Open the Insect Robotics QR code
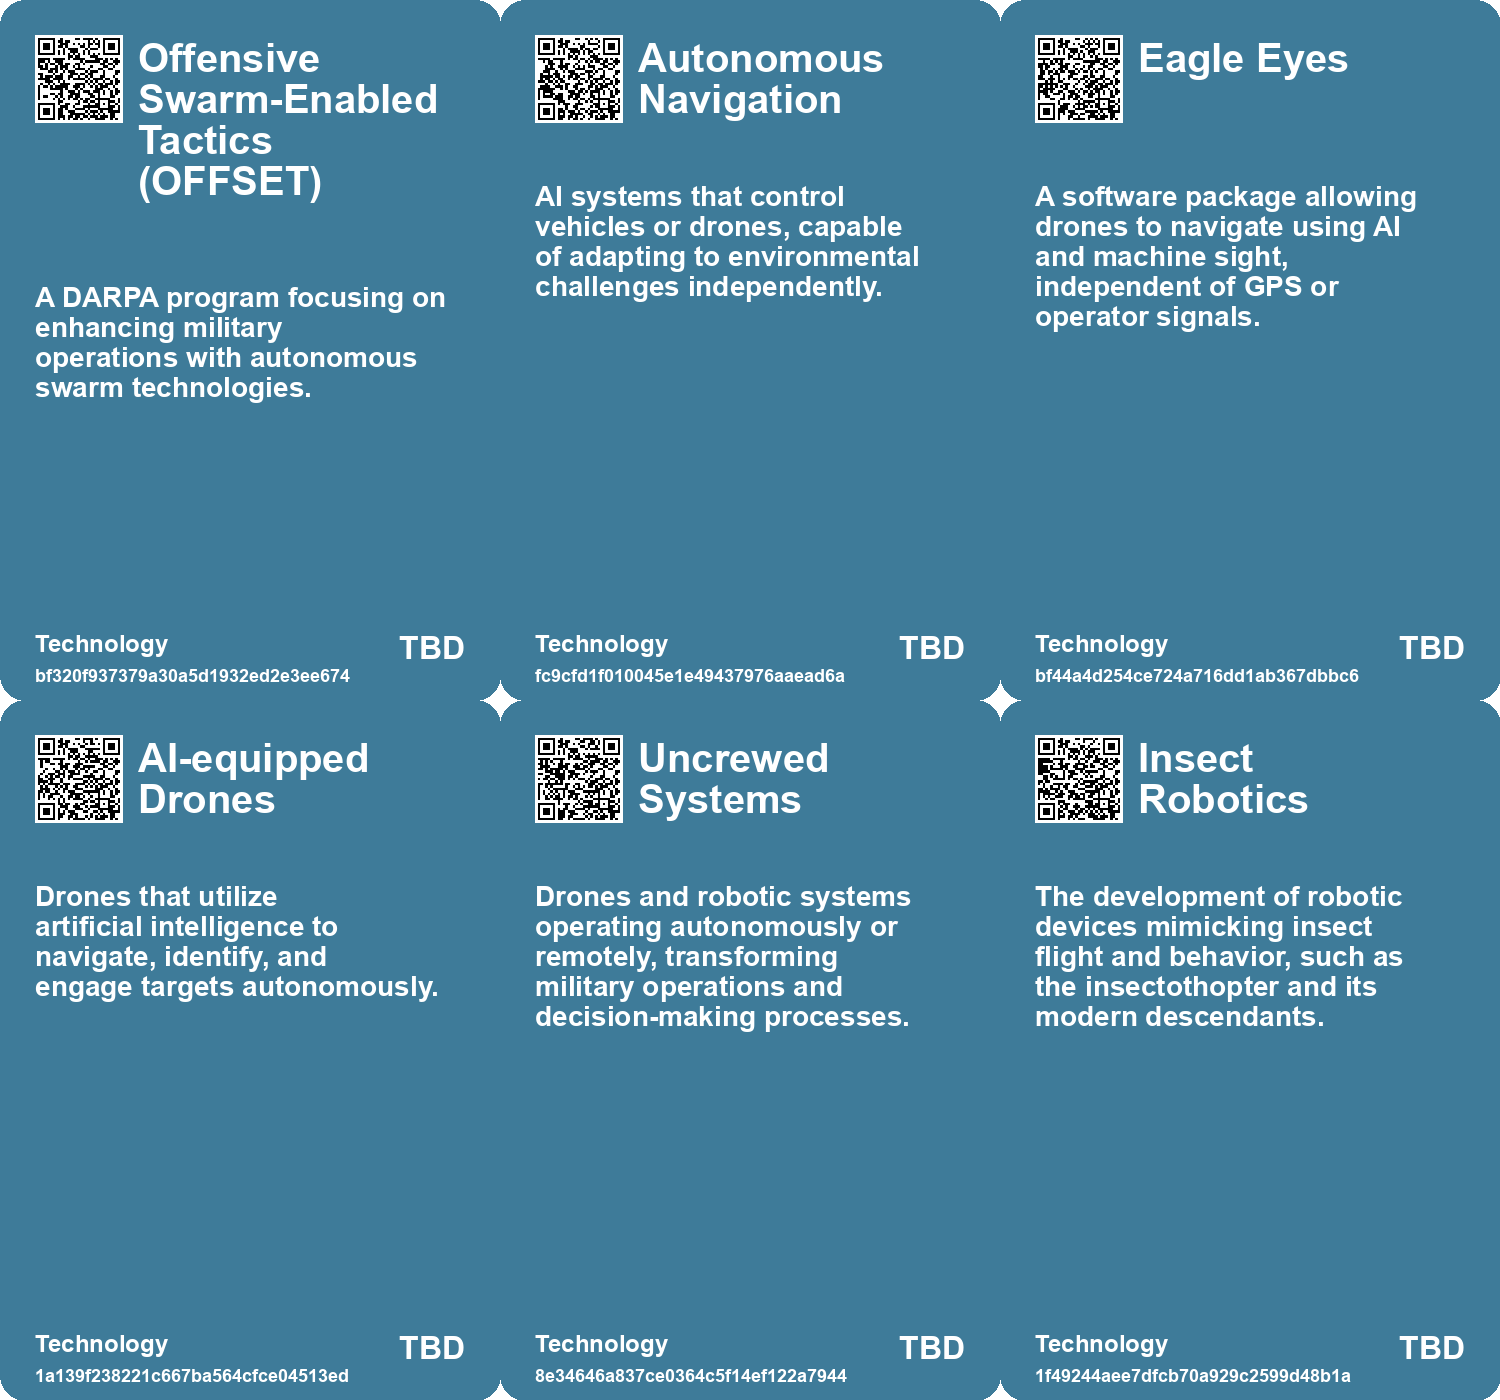The width and height of the screenshot is (1500, 1400). [1079, 779]
